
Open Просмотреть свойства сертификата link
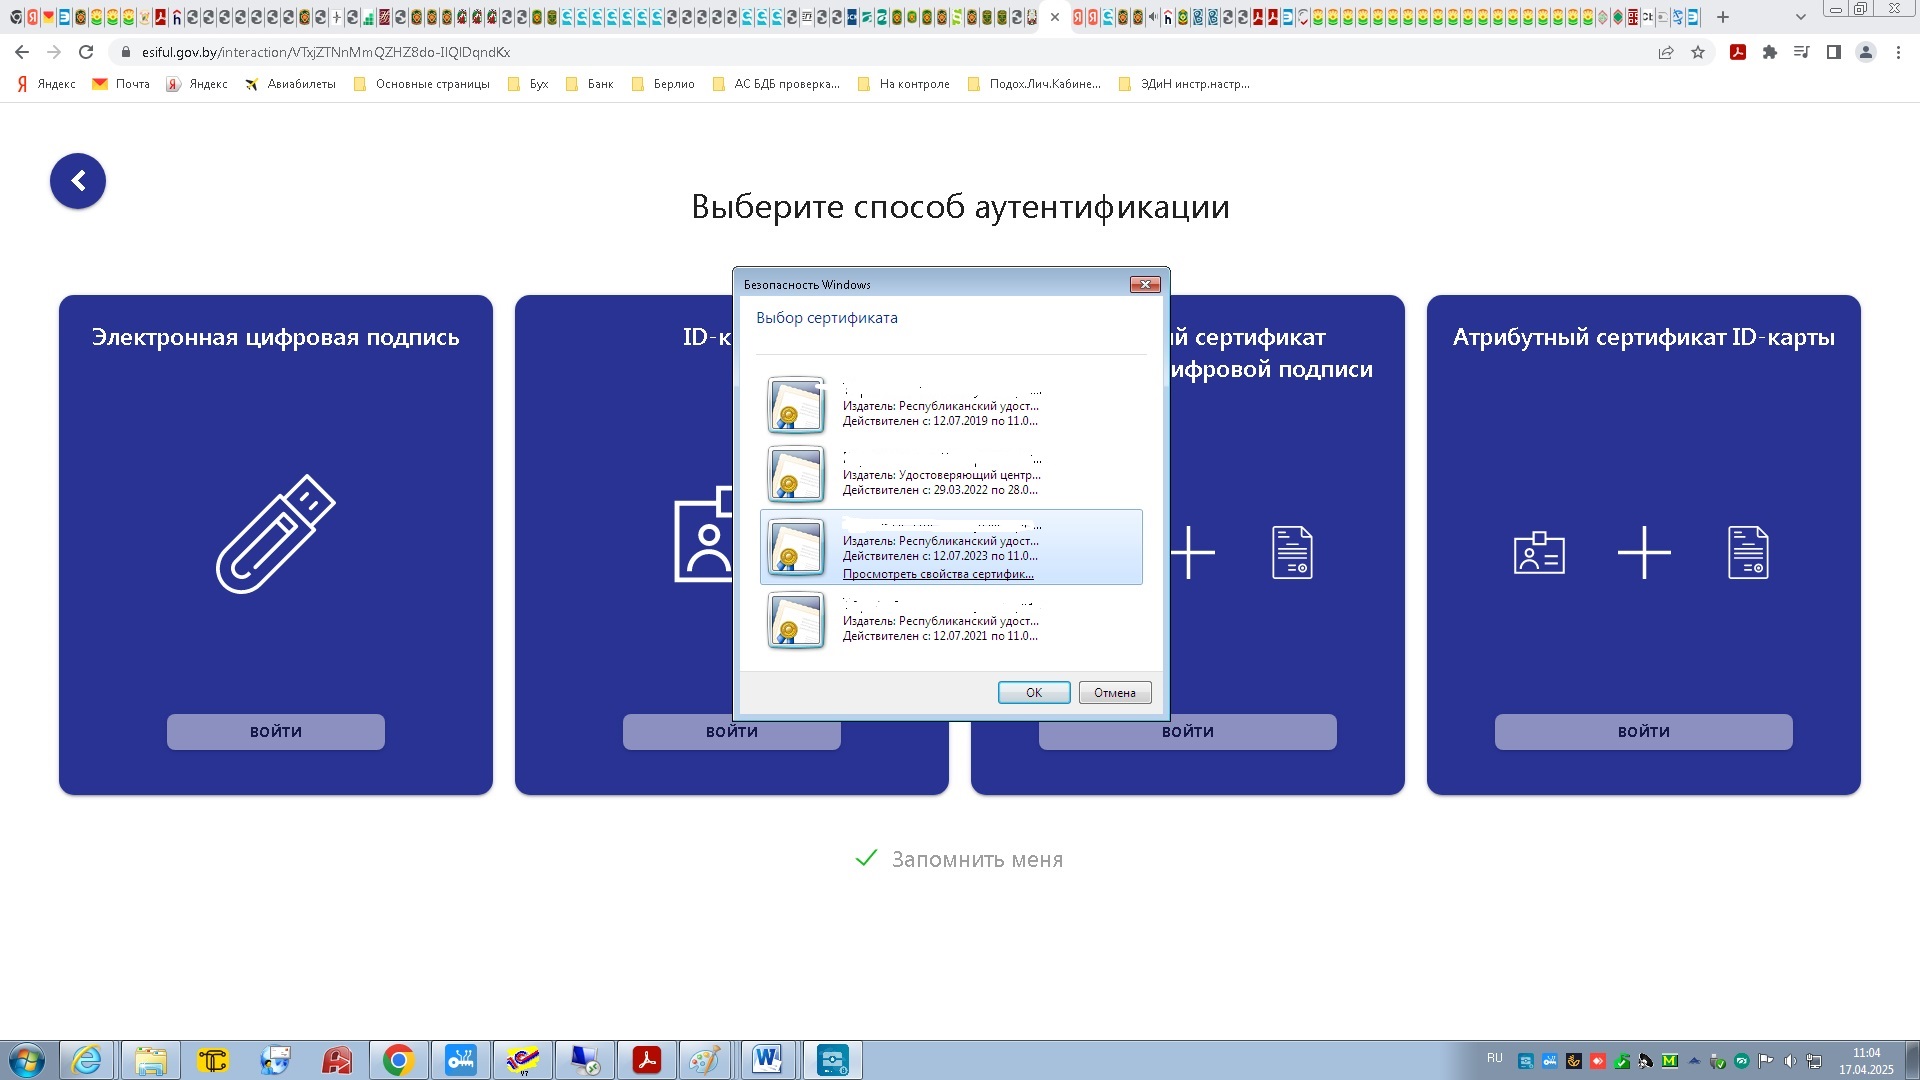[x=937, y=574]
